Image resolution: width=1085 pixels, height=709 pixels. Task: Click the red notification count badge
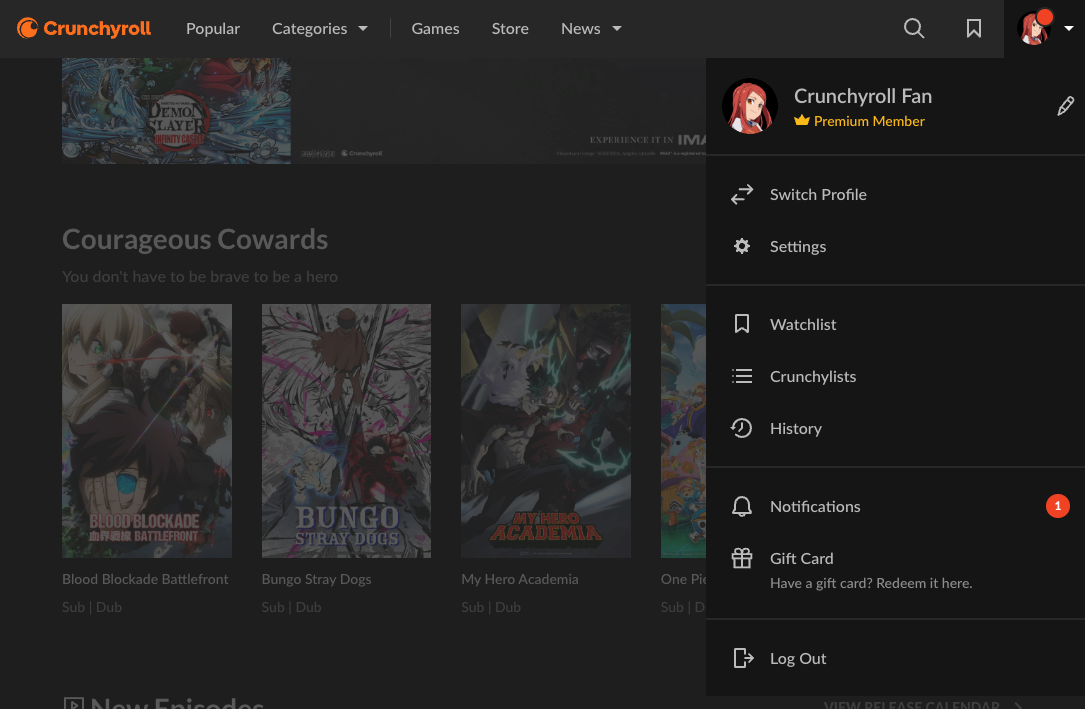point(1057,506)
